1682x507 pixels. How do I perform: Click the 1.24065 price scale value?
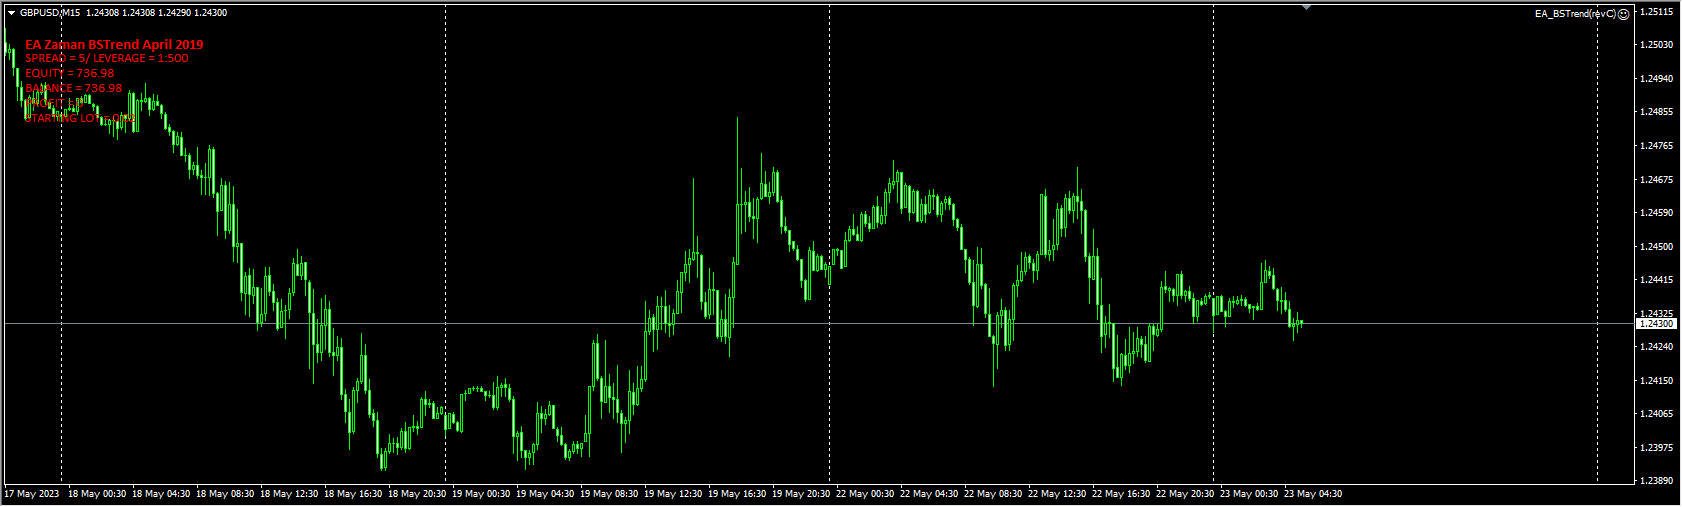tap(1658, 414)
